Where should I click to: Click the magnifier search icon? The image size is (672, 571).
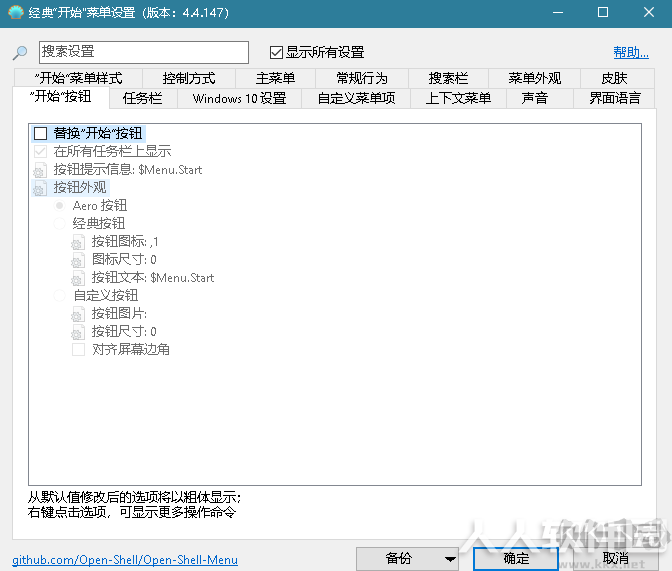pyautogui.click(x=20, y=53)
